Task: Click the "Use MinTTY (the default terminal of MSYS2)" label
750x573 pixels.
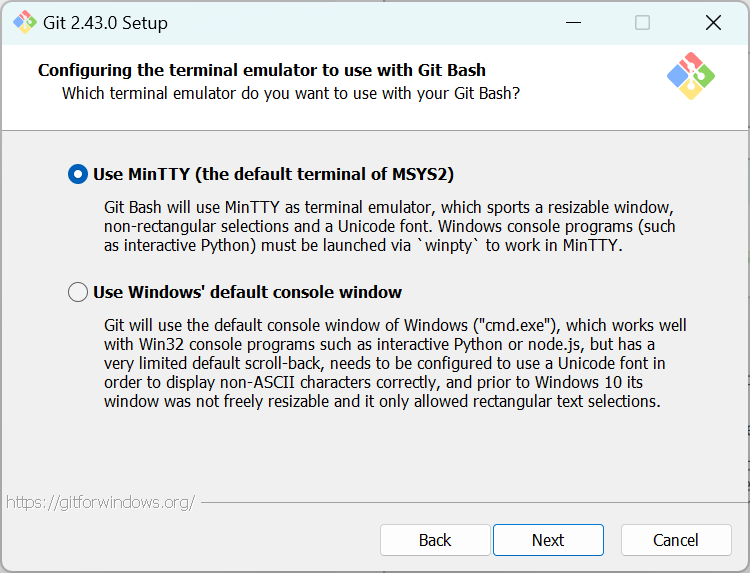Action: 273,174
